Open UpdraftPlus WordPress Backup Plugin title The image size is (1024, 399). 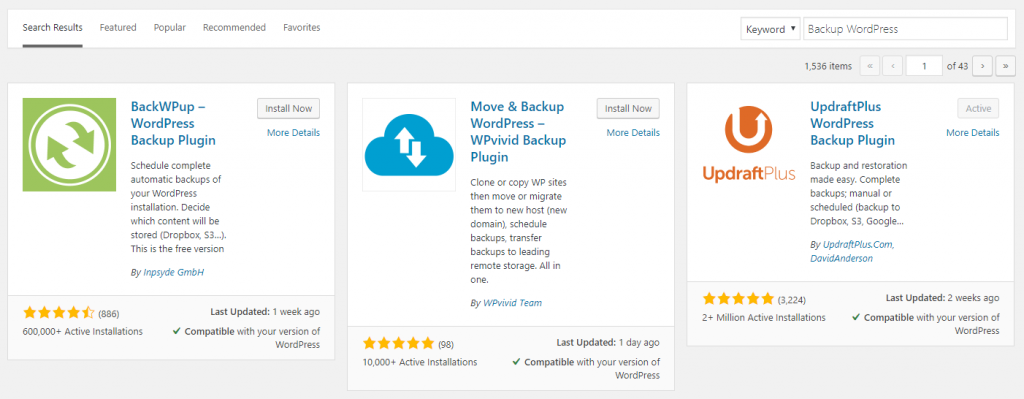click(x=852, y=123)
